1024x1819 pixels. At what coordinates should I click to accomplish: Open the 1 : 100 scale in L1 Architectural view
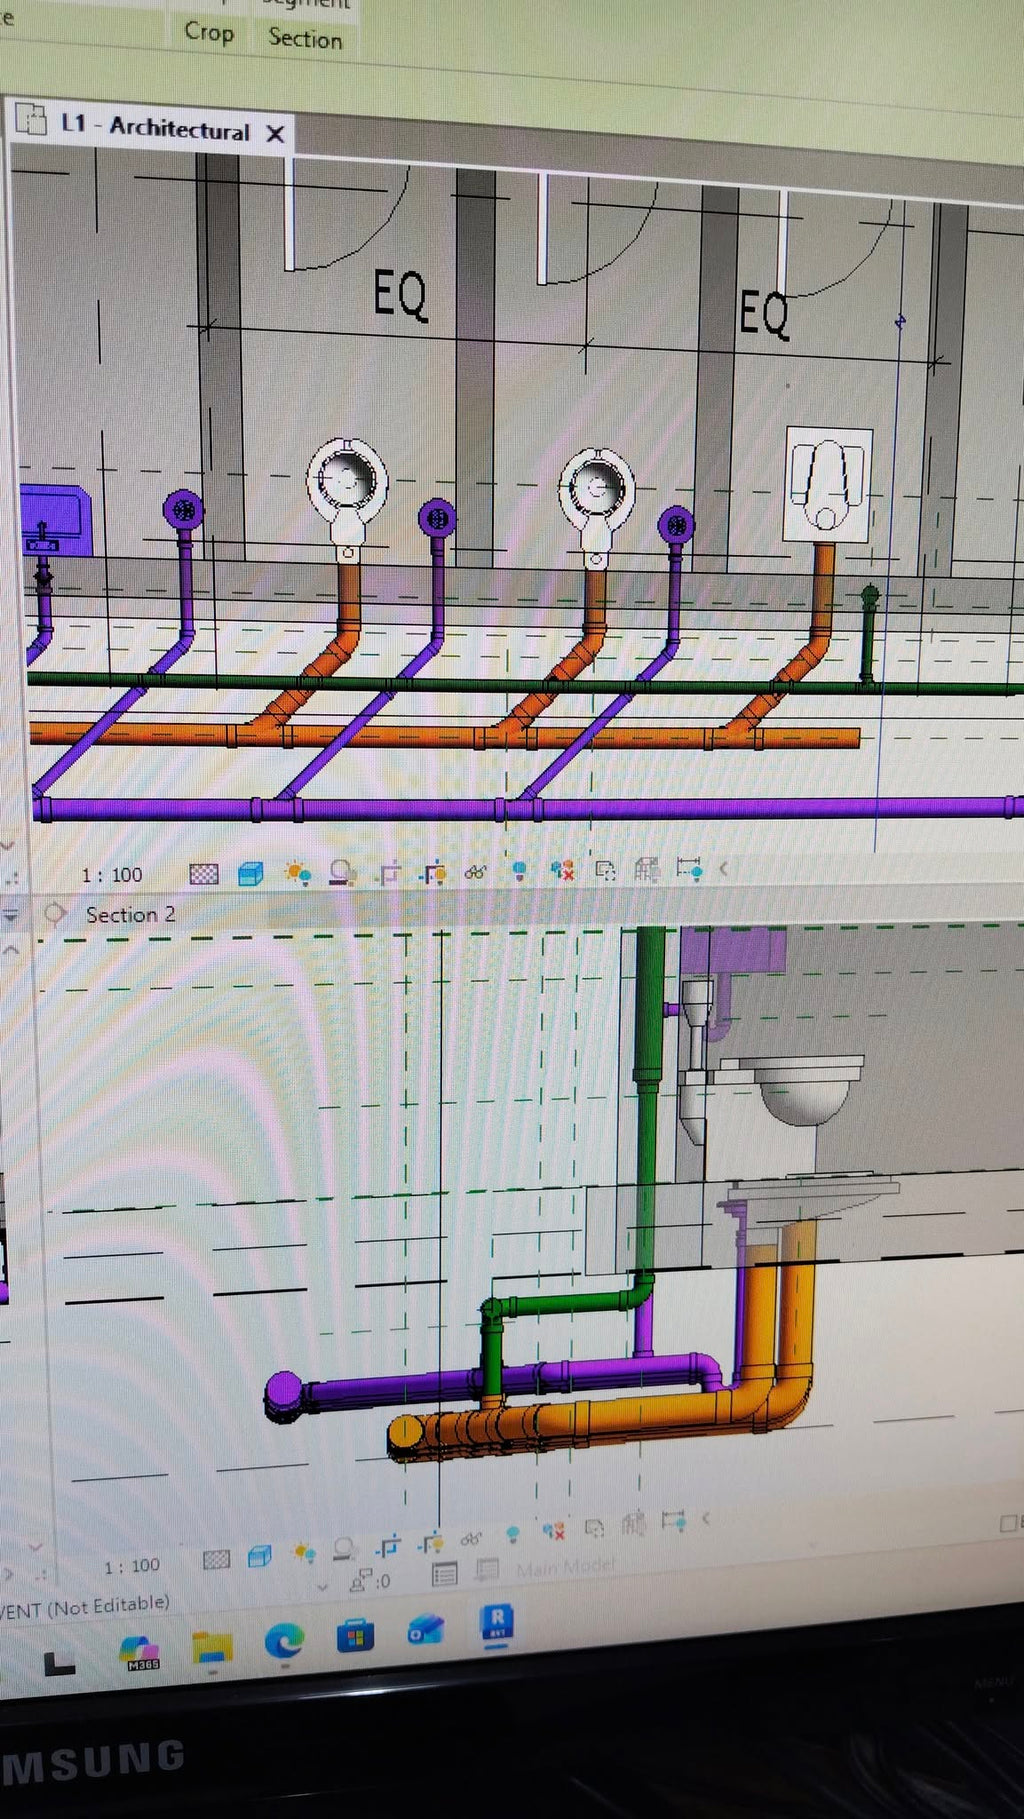tap(112, 875)
